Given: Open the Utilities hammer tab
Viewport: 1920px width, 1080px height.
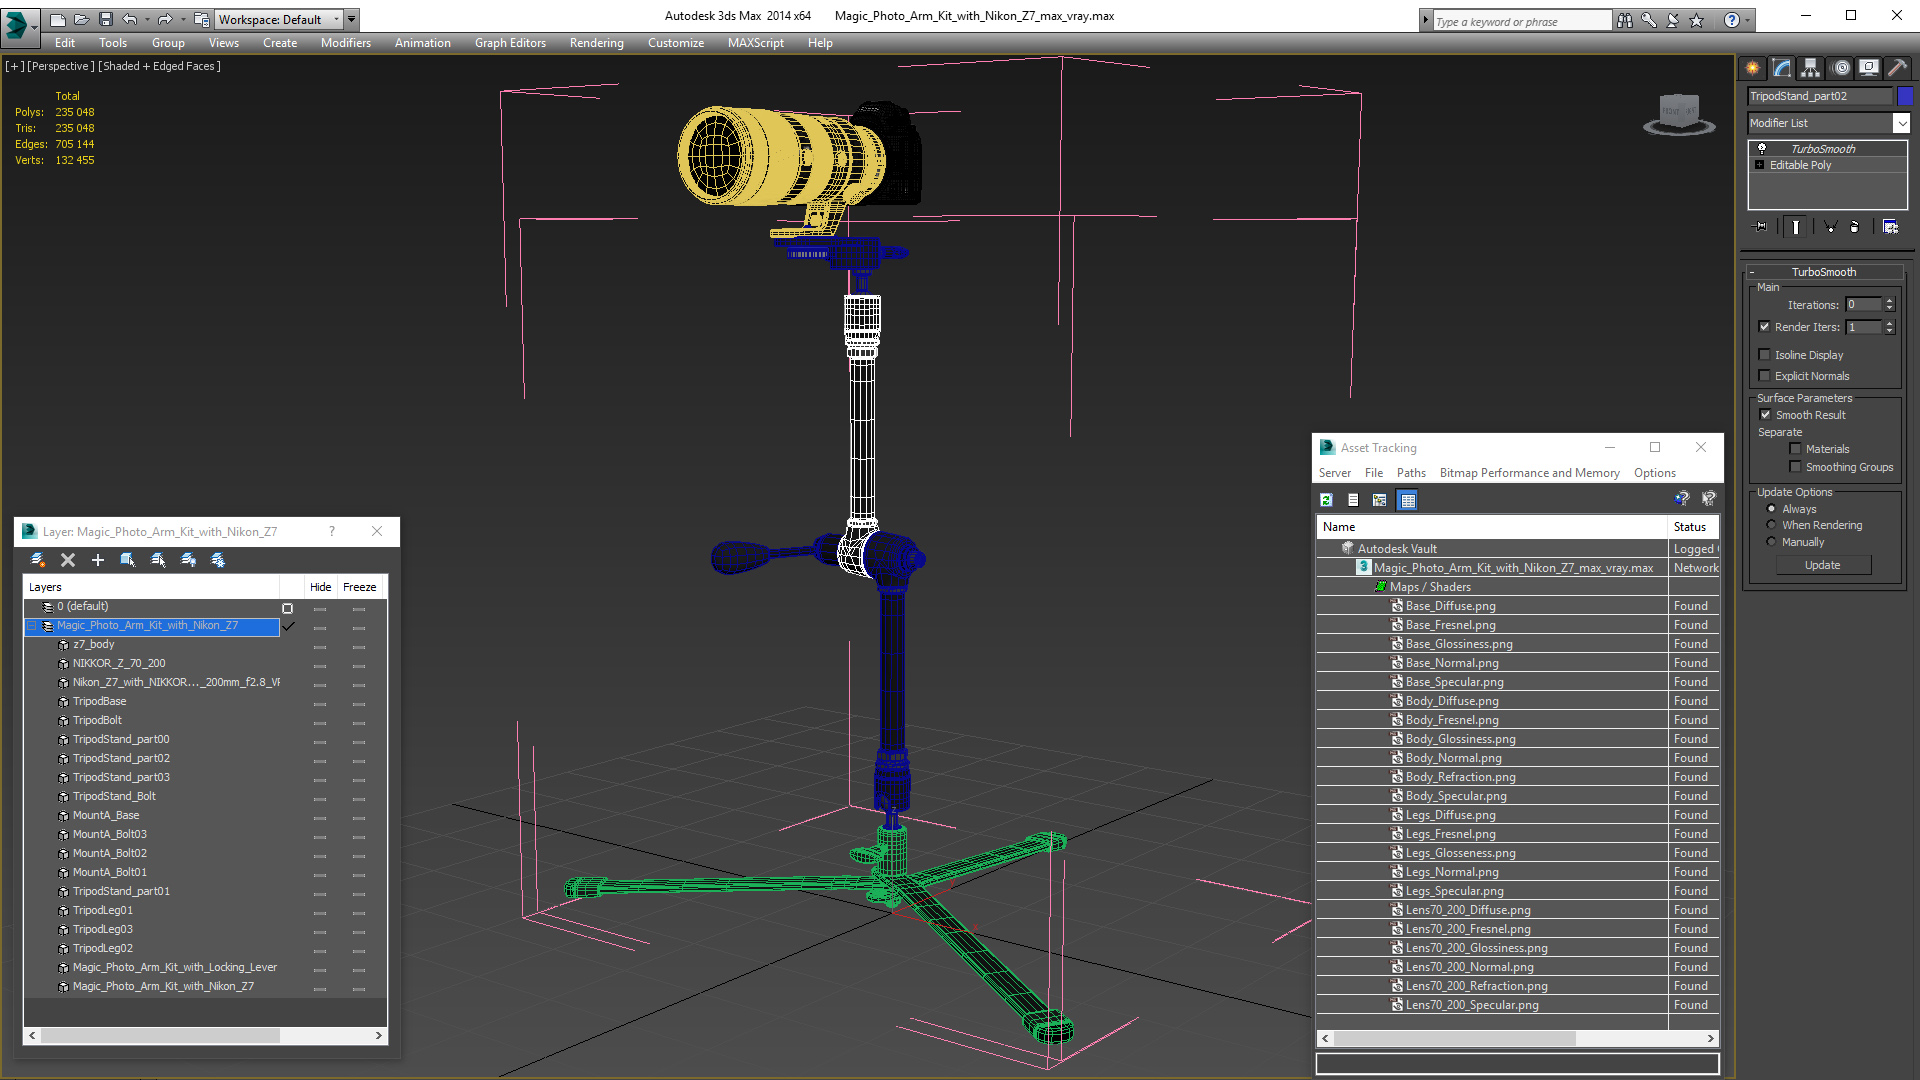Looking at the screenshot, I should coord(1897,68).
